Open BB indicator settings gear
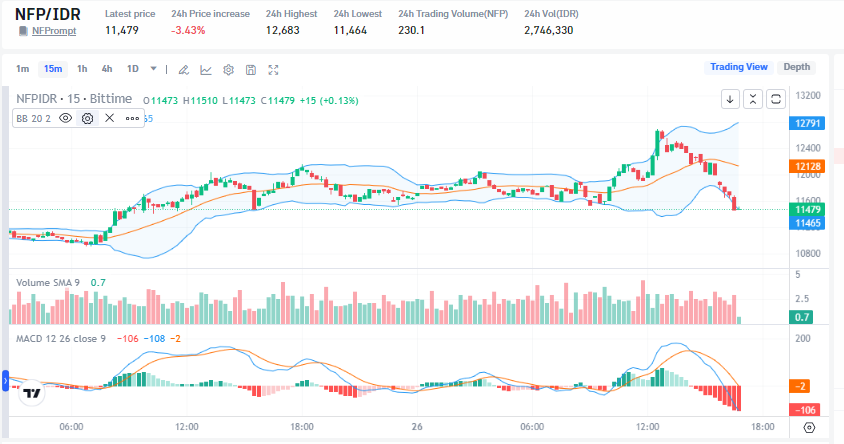844x444 pixels. 88,118
